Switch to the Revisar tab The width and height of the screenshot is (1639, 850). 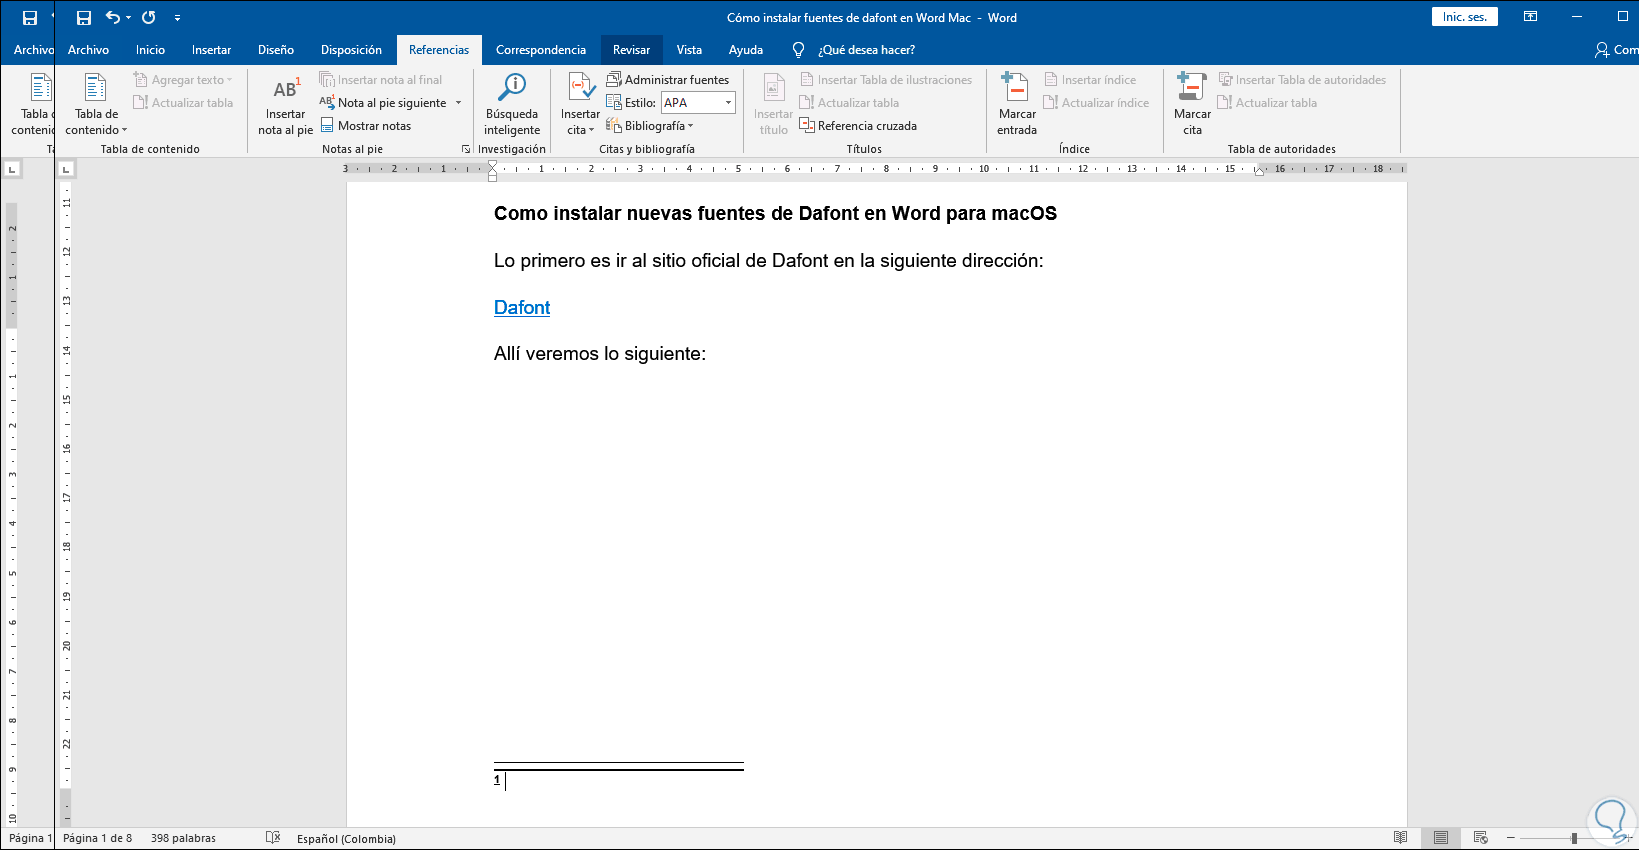click(x=631, y=50)
